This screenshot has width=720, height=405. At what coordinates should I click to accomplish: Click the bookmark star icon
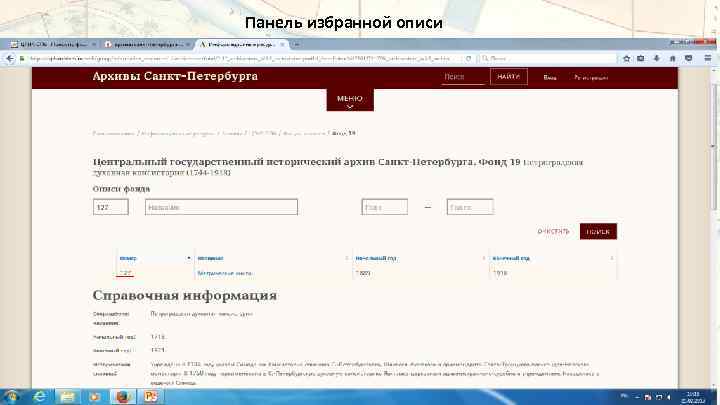(x=627, y=58)
